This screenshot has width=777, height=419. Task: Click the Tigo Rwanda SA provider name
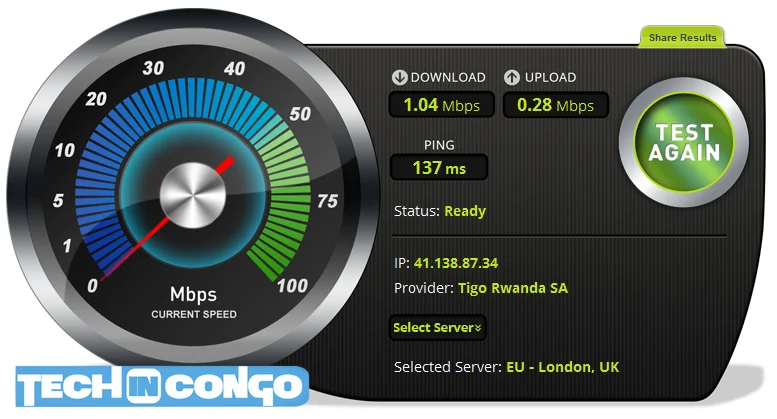point(513,288)
